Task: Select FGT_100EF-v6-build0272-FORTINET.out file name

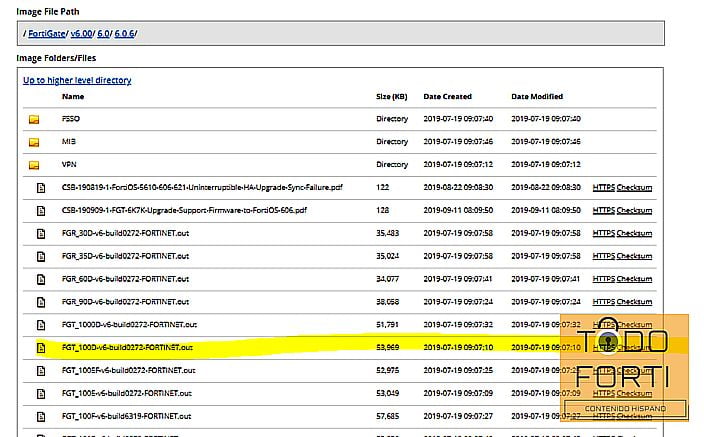Action: [x=128, y=370]
